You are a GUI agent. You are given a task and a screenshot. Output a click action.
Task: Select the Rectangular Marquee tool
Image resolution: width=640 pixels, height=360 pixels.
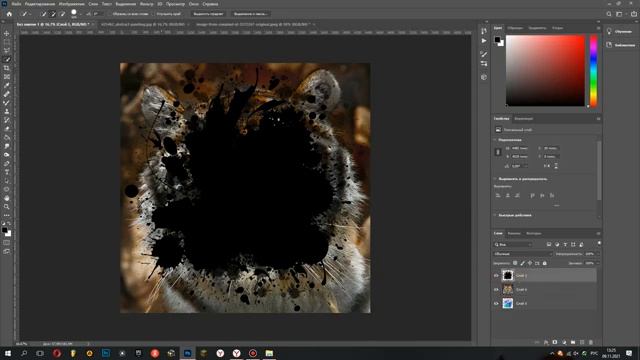7,42
